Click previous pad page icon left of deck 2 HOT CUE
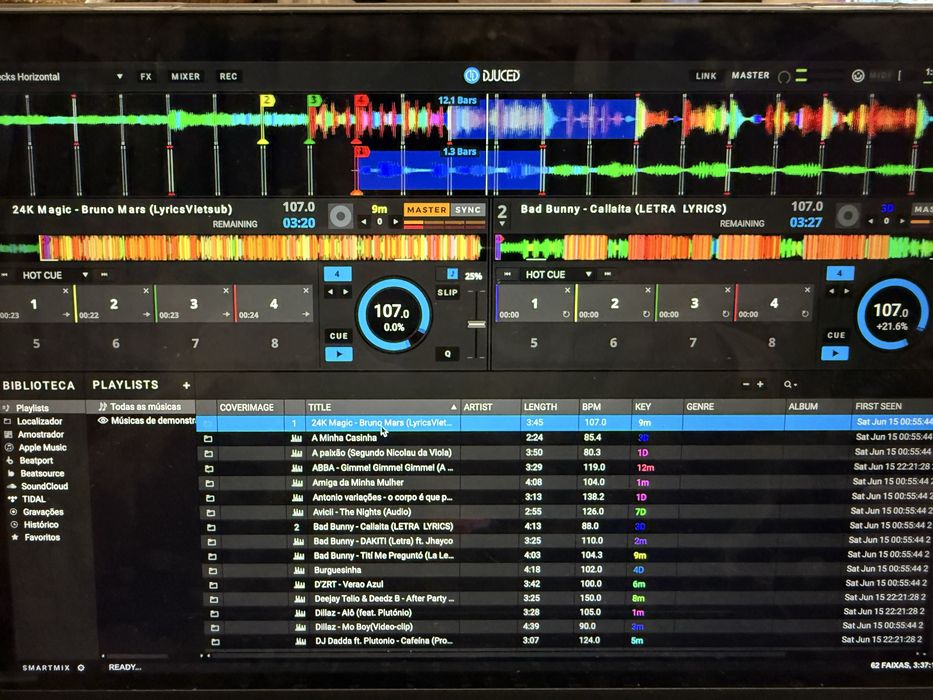The image size is (933, 700). point(508,274)
